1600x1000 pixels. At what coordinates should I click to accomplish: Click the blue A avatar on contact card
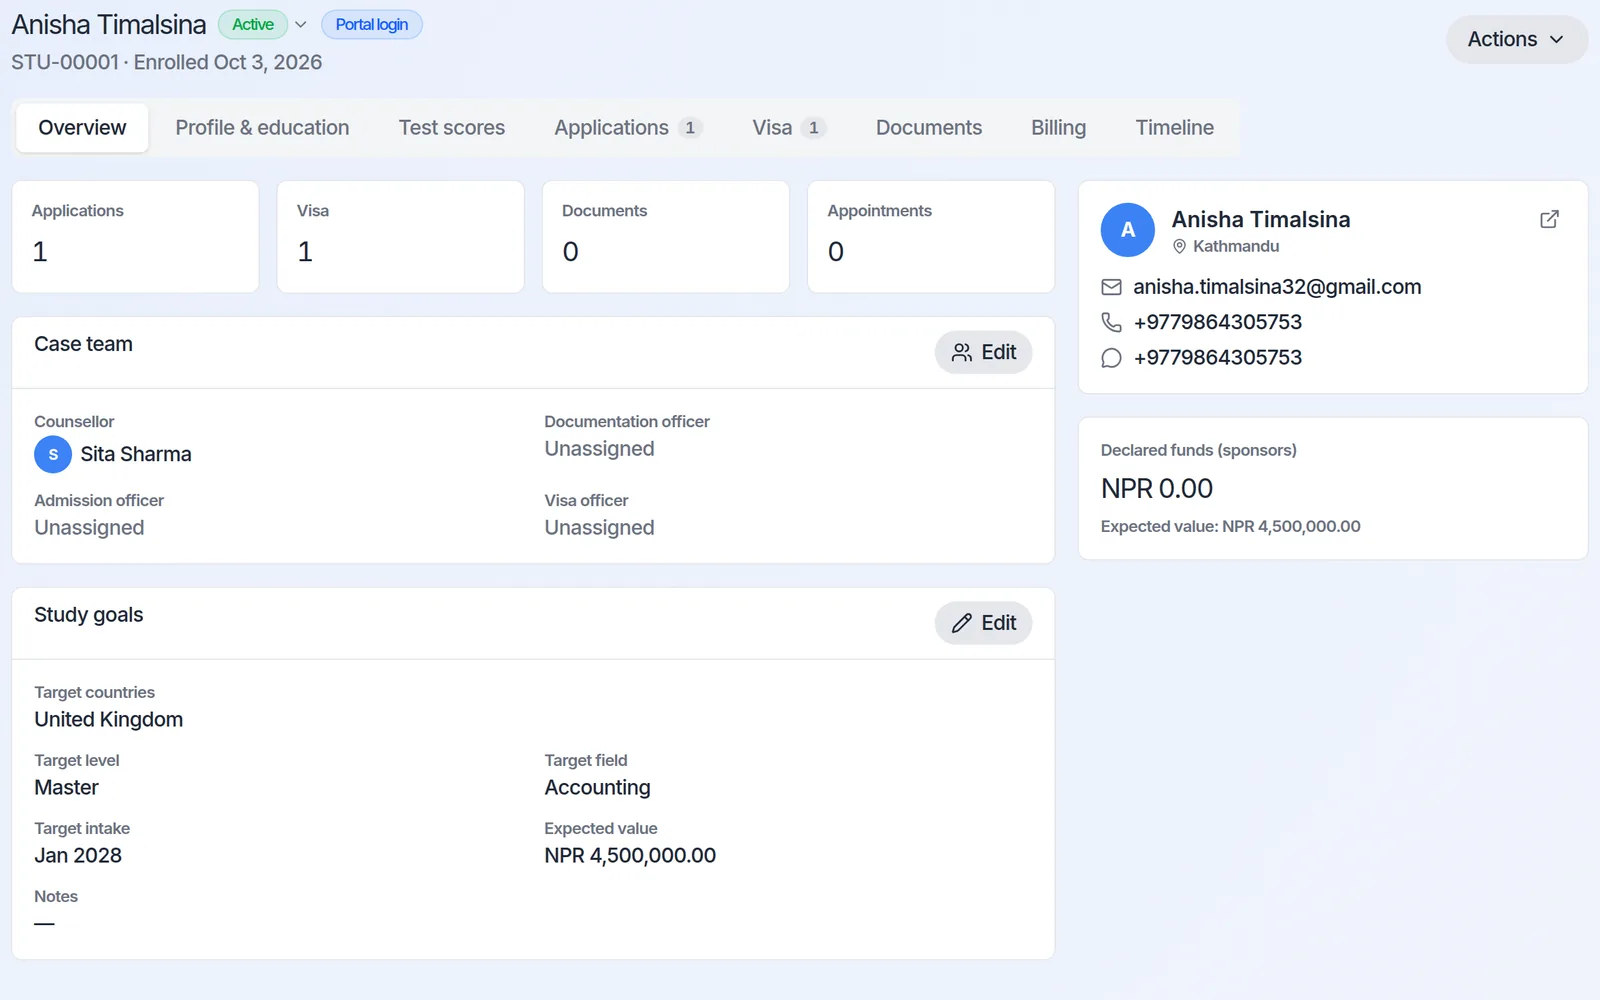pos(1128,230)
